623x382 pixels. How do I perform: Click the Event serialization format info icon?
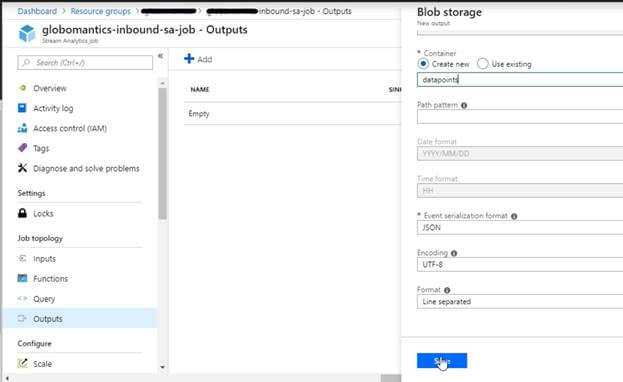pos(514,216)
